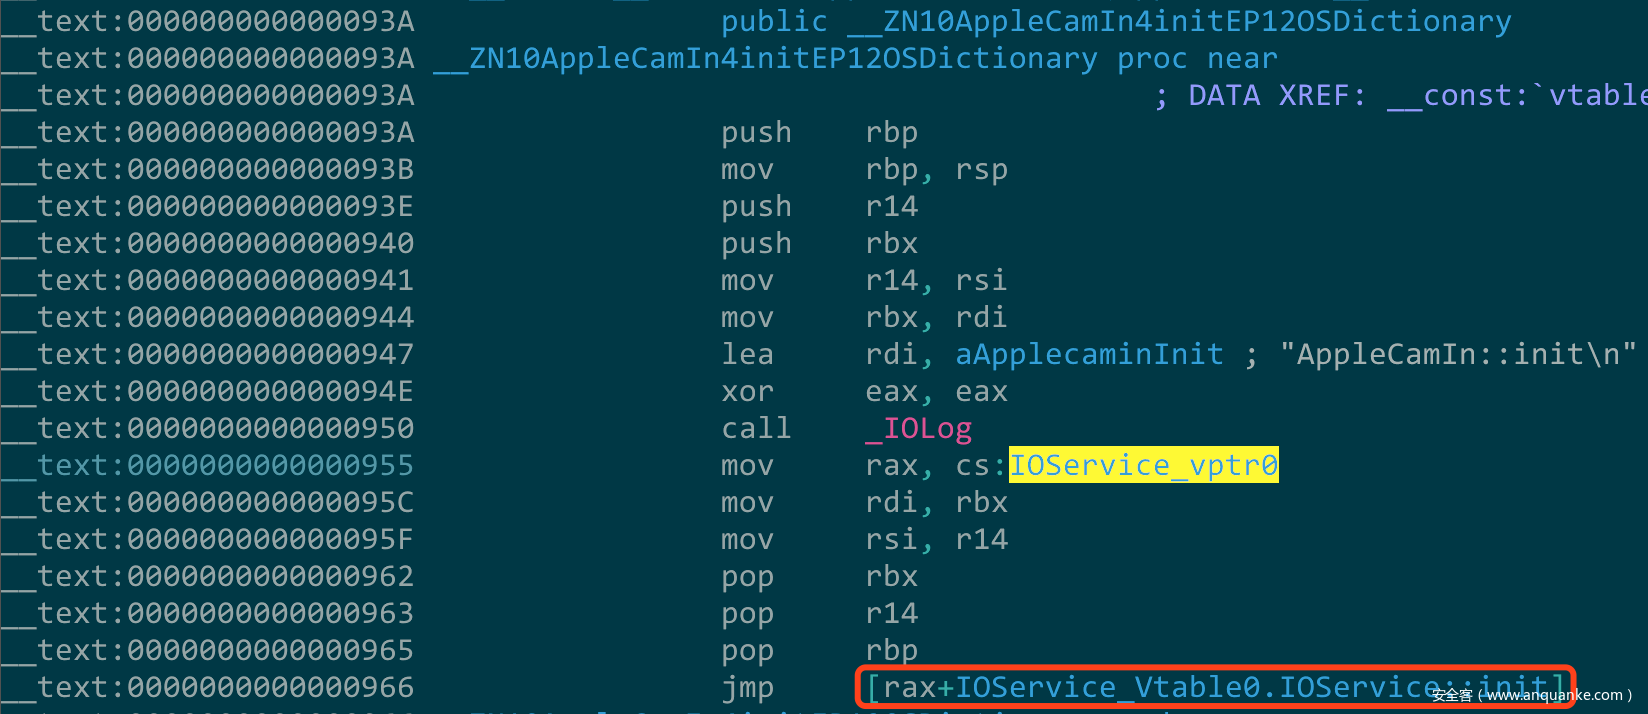Click the jmp mnemonic at address 966
Viewport: 1648px width, 714px height.
tap(747, 687)
